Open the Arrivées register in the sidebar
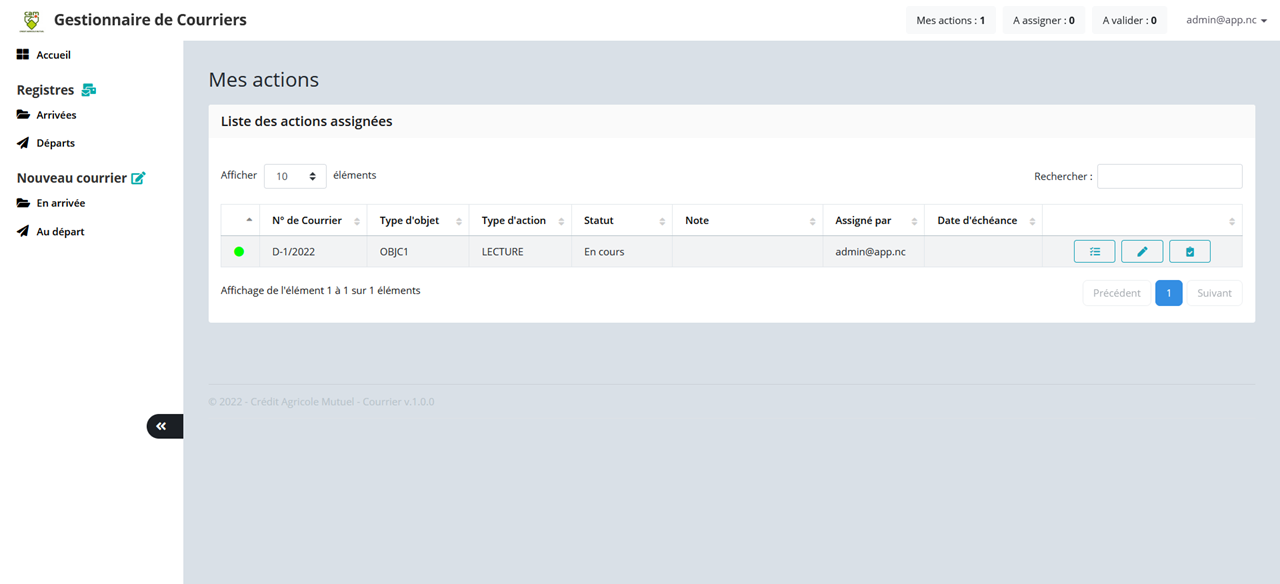Image resolution: width=1280 pixels, height=584 pixels. (56, 115)
